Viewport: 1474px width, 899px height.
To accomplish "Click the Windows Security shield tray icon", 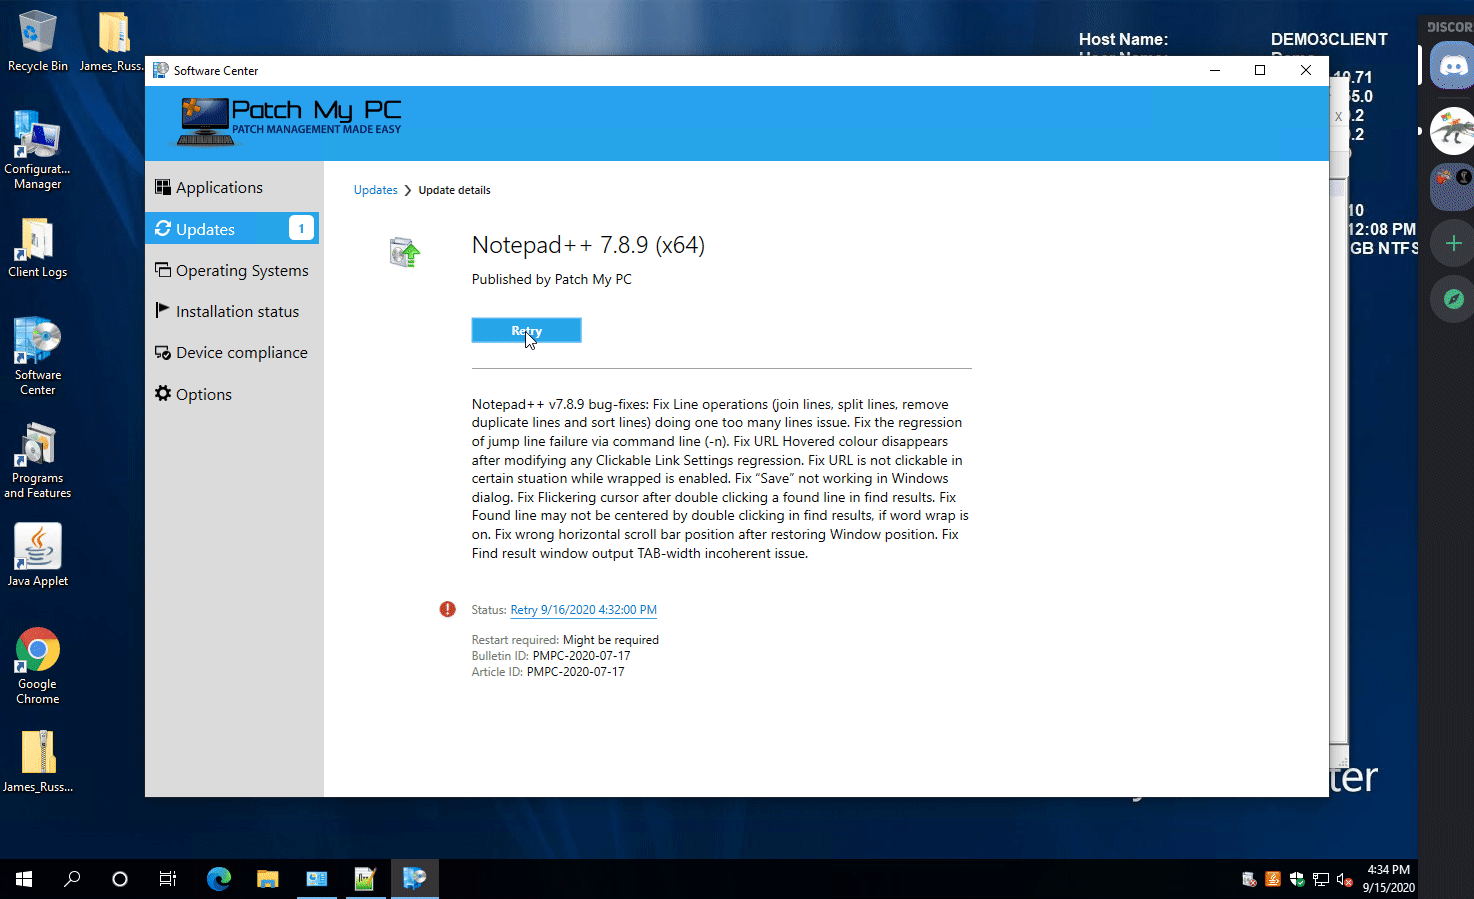I will pos(1297,880).
